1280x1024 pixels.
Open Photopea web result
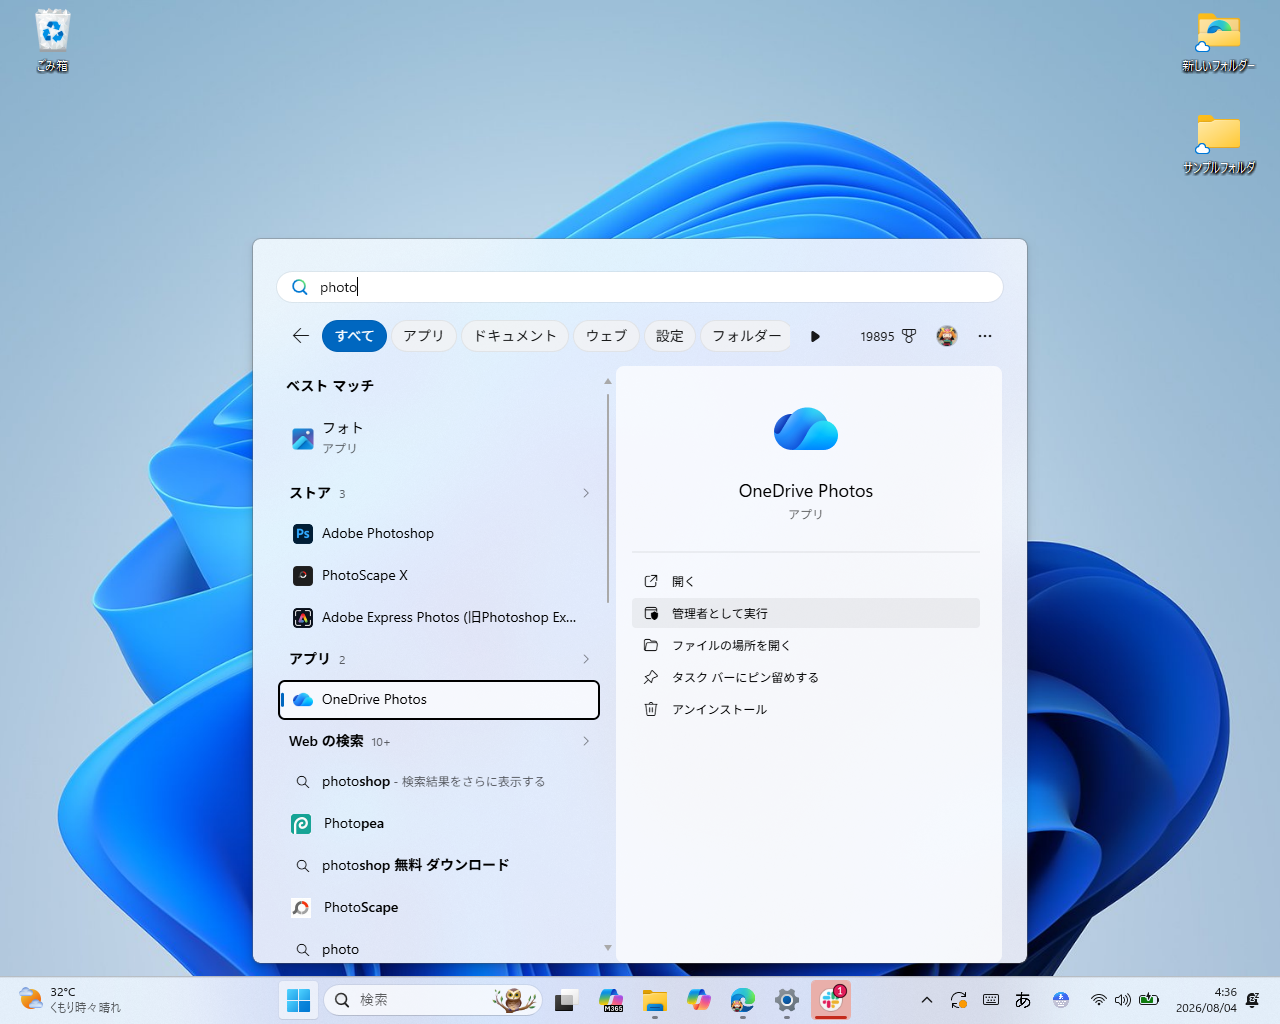(x=439, y=824)
